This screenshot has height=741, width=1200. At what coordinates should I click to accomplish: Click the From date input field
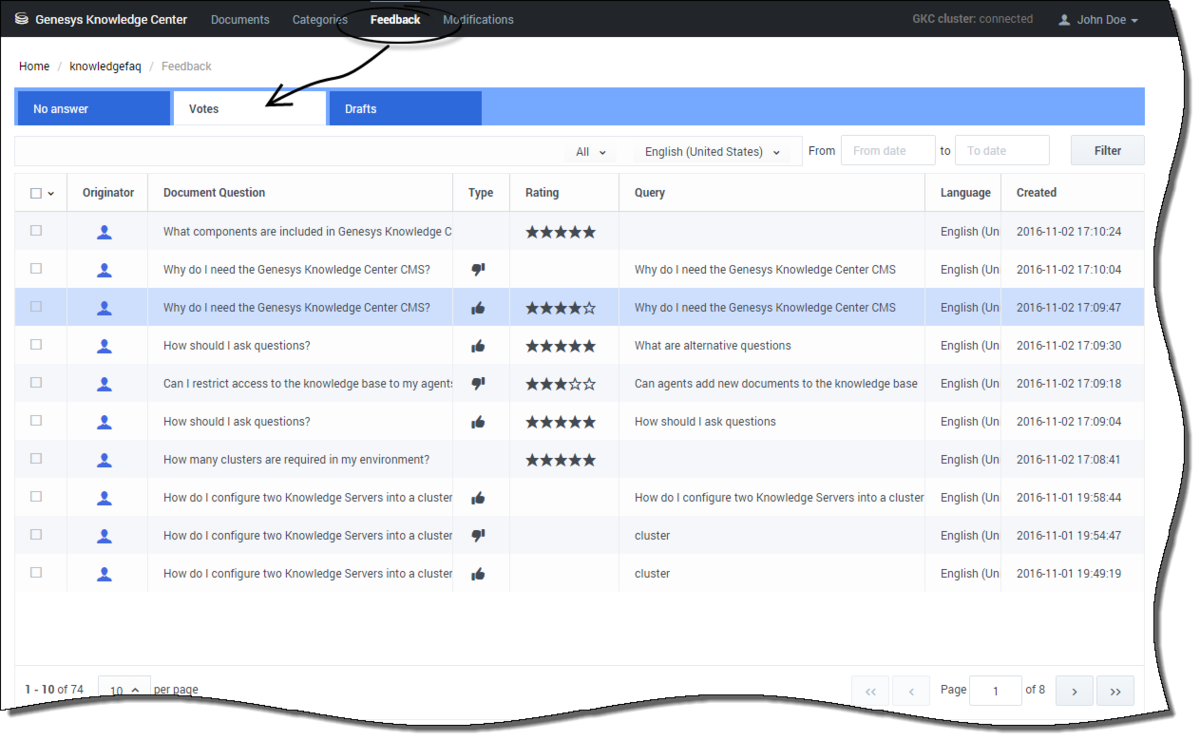point(888,151)
